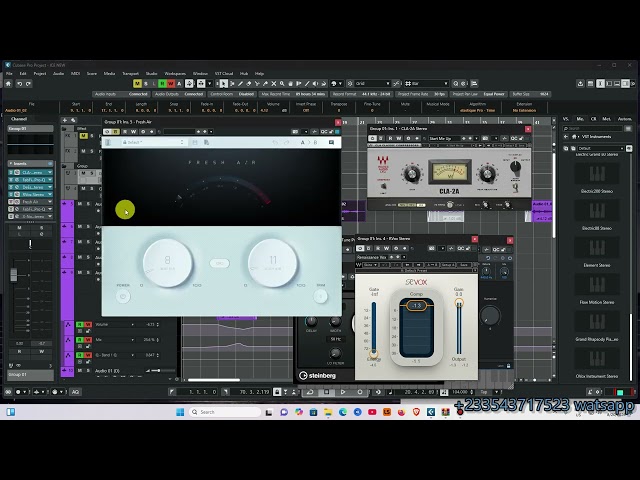Select the Object Selection arrow tool

[223, 84]
